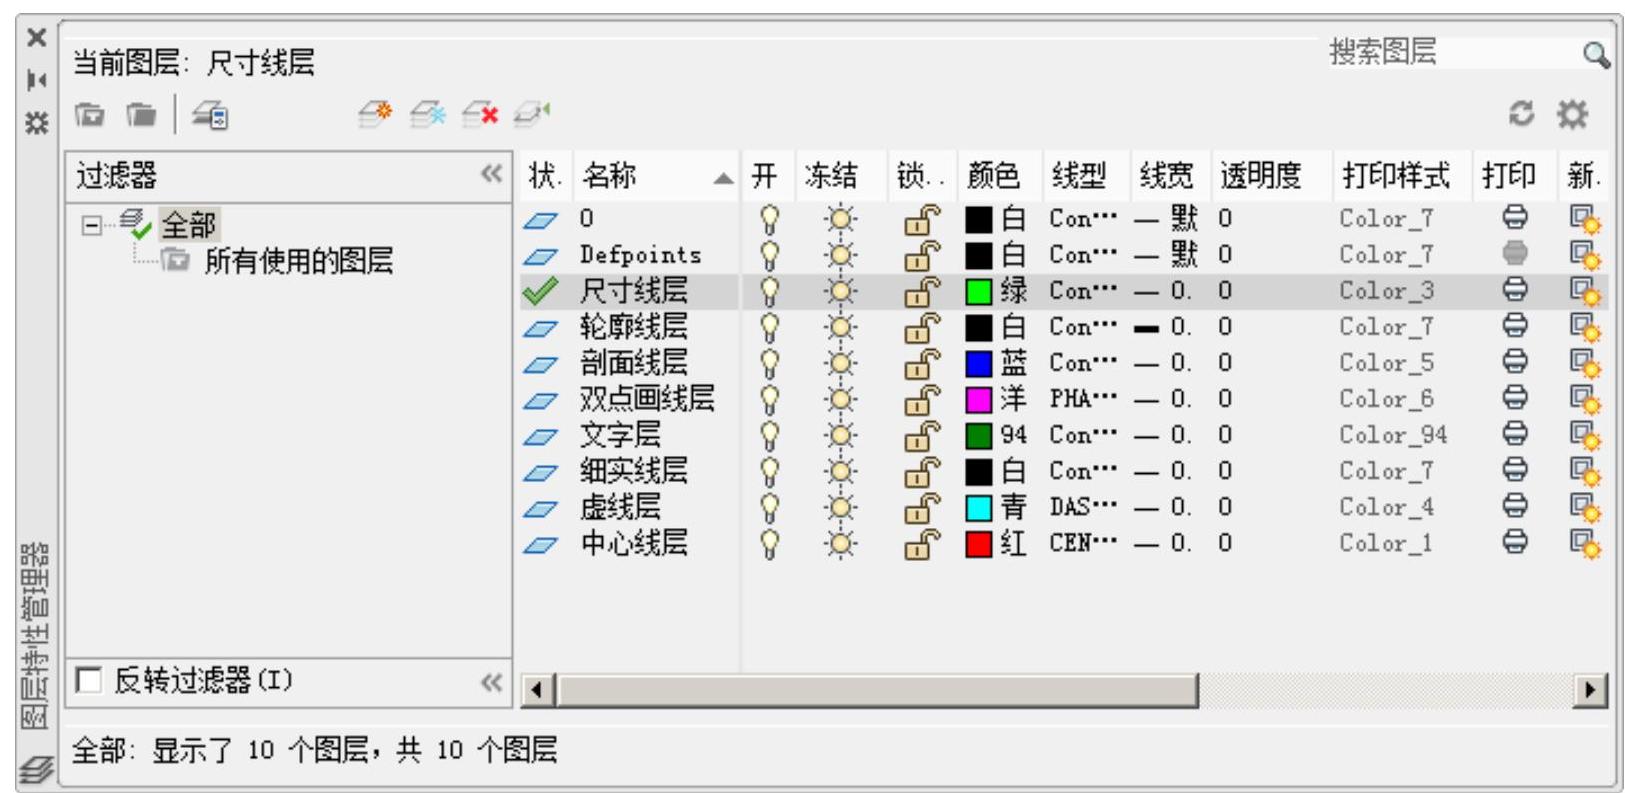Open linetype selection for 双点画线层 PHA
The height and width of the screenshot is (793, 1625).
coord(1083,399)
